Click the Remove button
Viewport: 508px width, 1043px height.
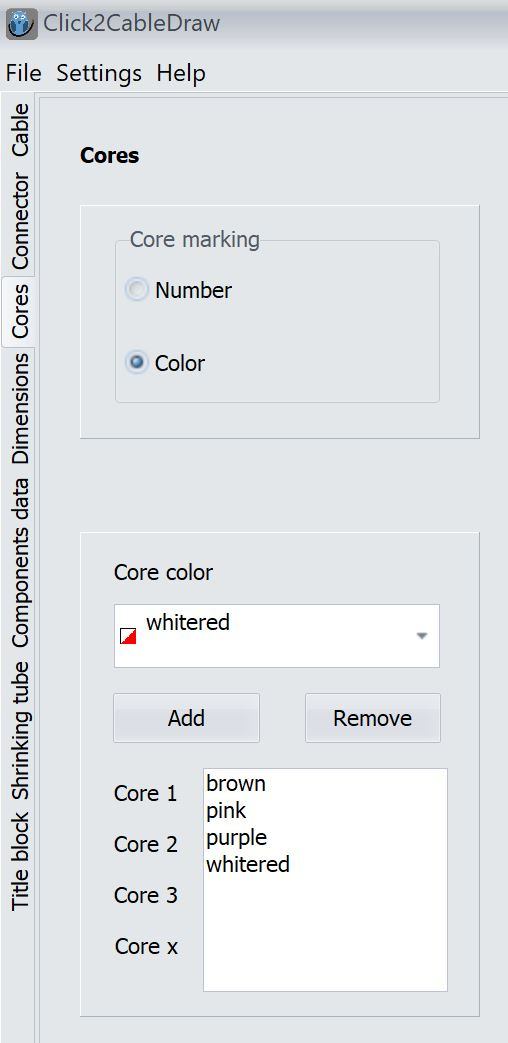(x=372, y=718)
